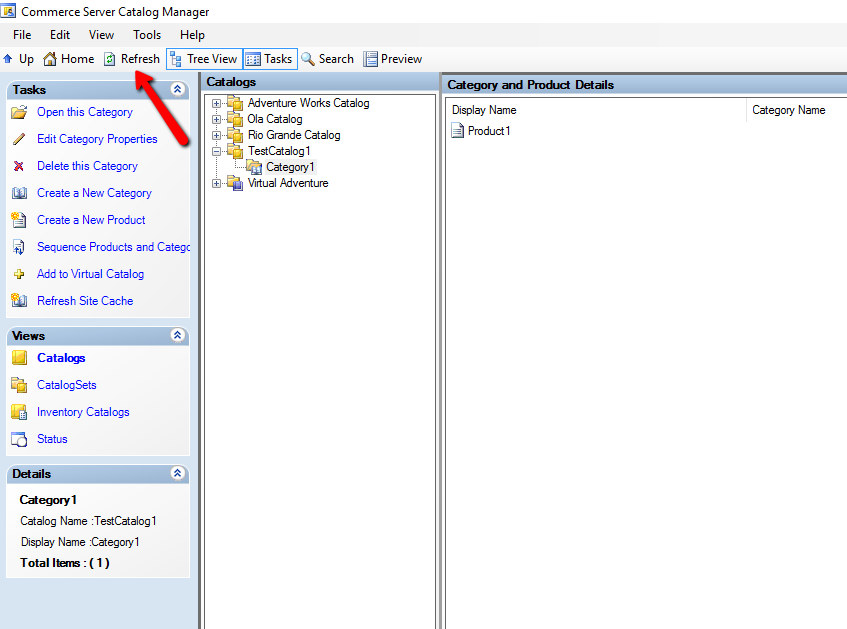Image resolution: width=847 pixels, height=629 pixels.
Task: Open the File menu
Action: pyautogui.click(x=22, y=35)
